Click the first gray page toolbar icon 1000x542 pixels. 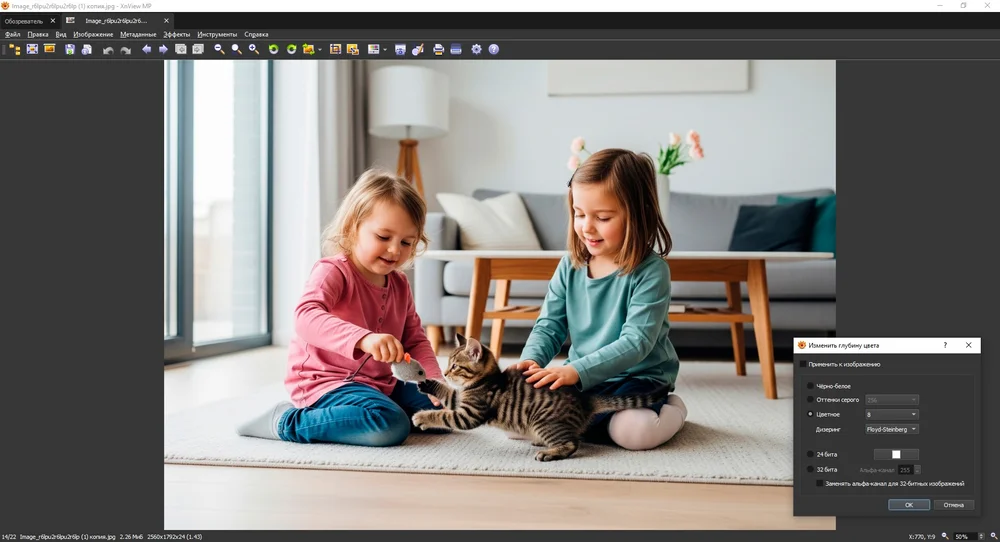pos(180,49)
